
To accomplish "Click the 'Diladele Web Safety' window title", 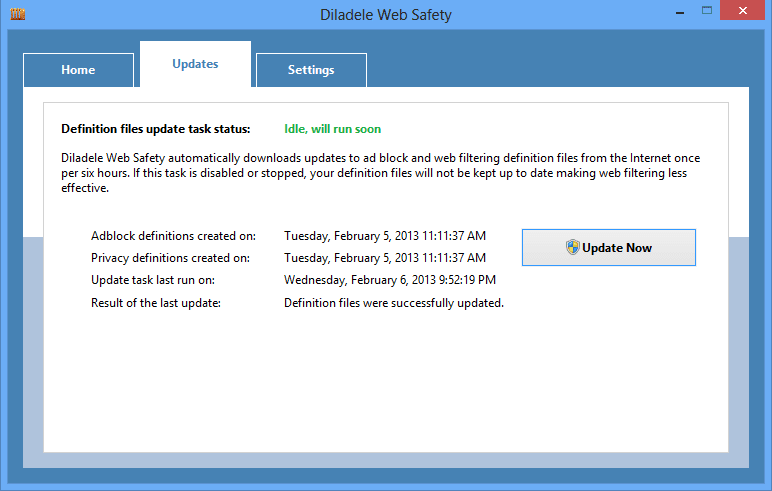I will [386, 15].
